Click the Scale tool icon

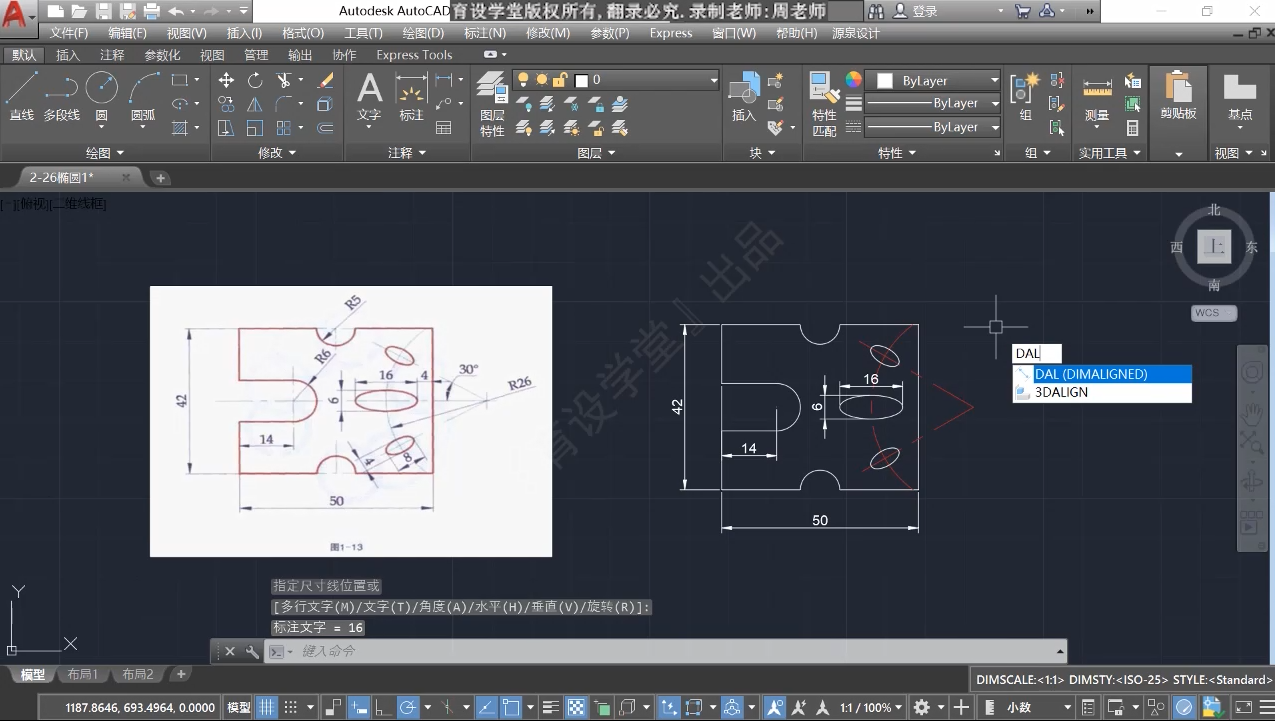tap(255, 128)
